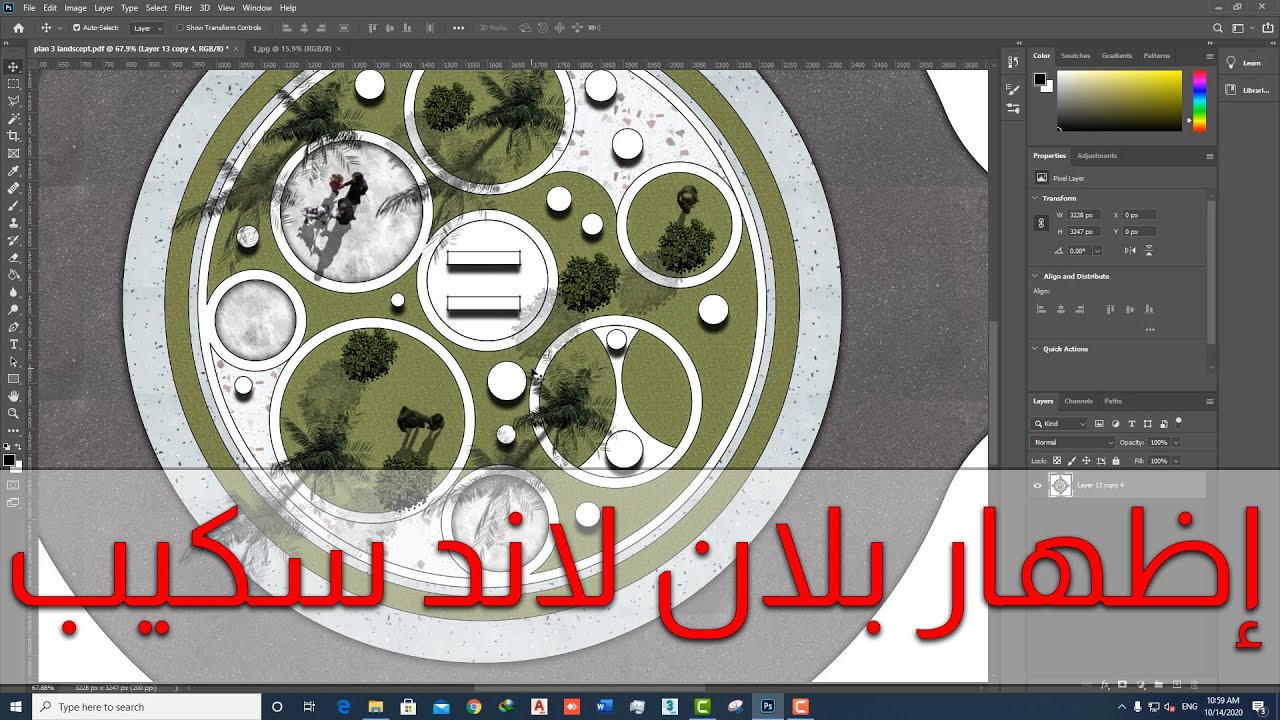This screenshot has width=1280, height=720.
Task: Select the Paint Bucket tool
Action: coord(13,275)
